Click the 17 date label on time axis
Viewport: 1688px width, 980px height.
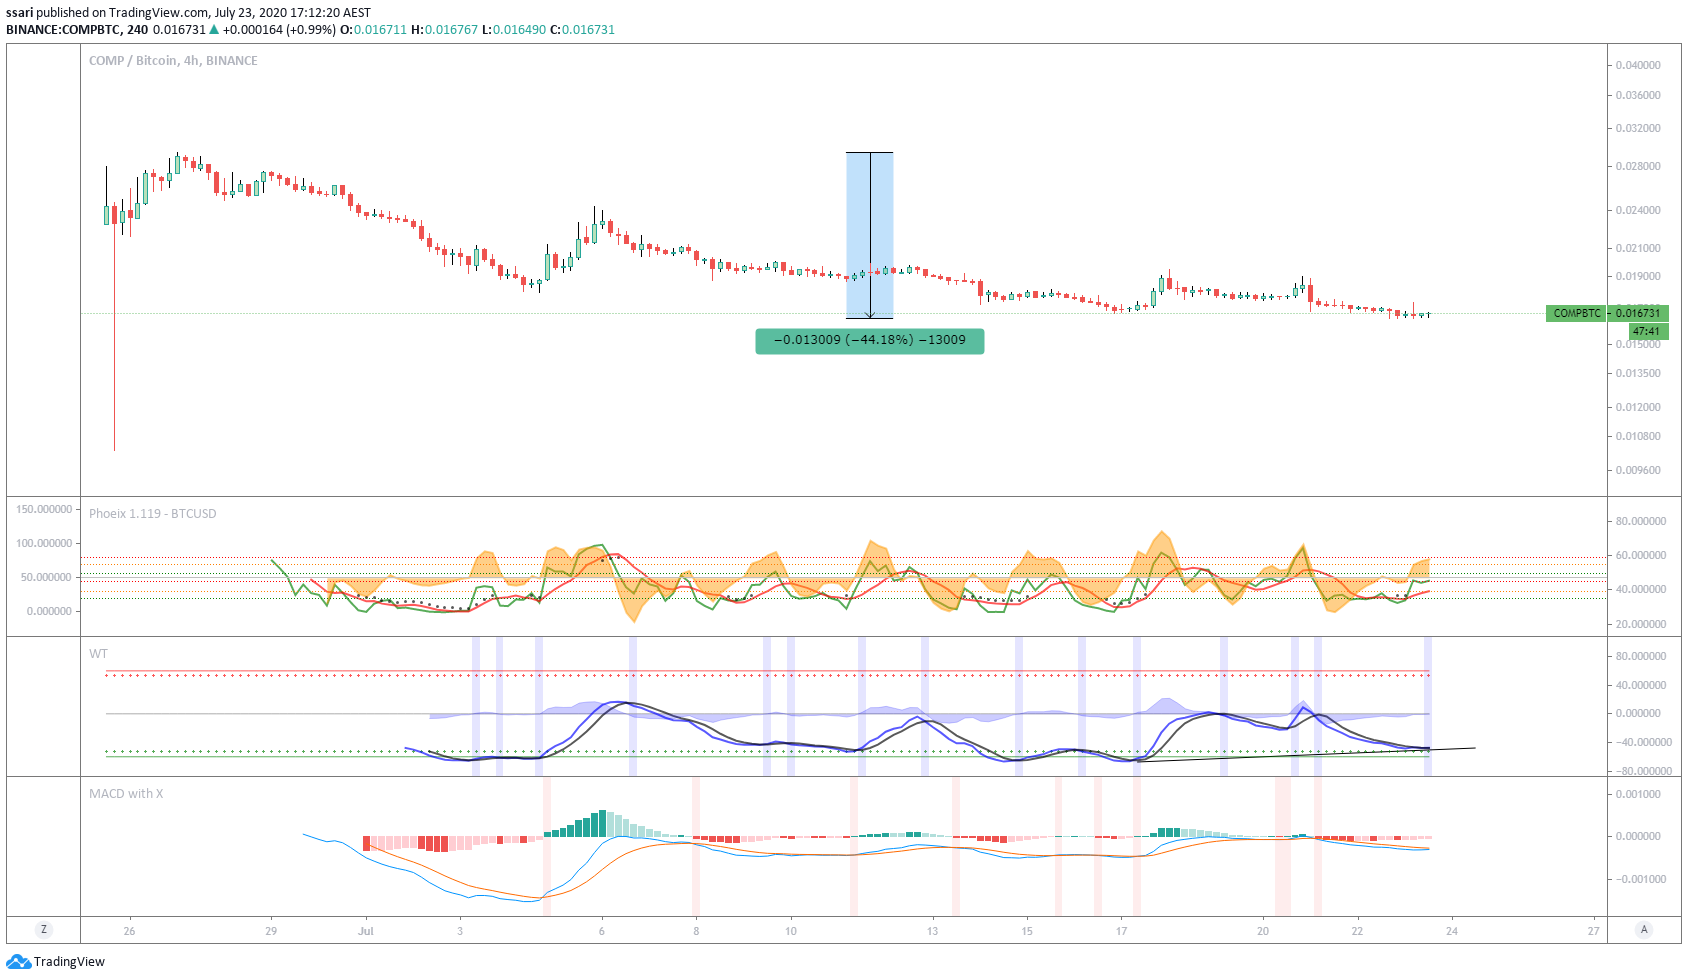tap(1122, 931)
